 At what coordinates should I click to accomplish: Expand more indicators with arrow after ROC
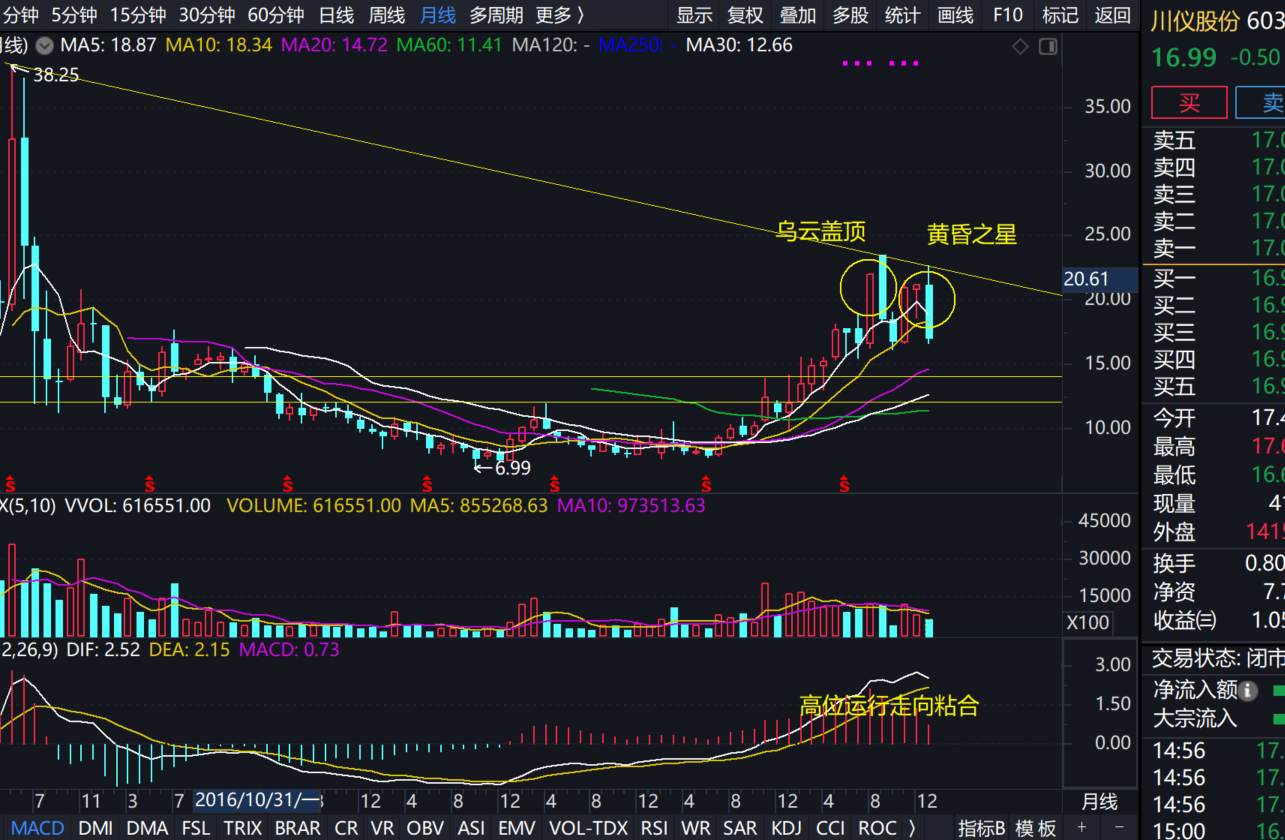[912, 828]
